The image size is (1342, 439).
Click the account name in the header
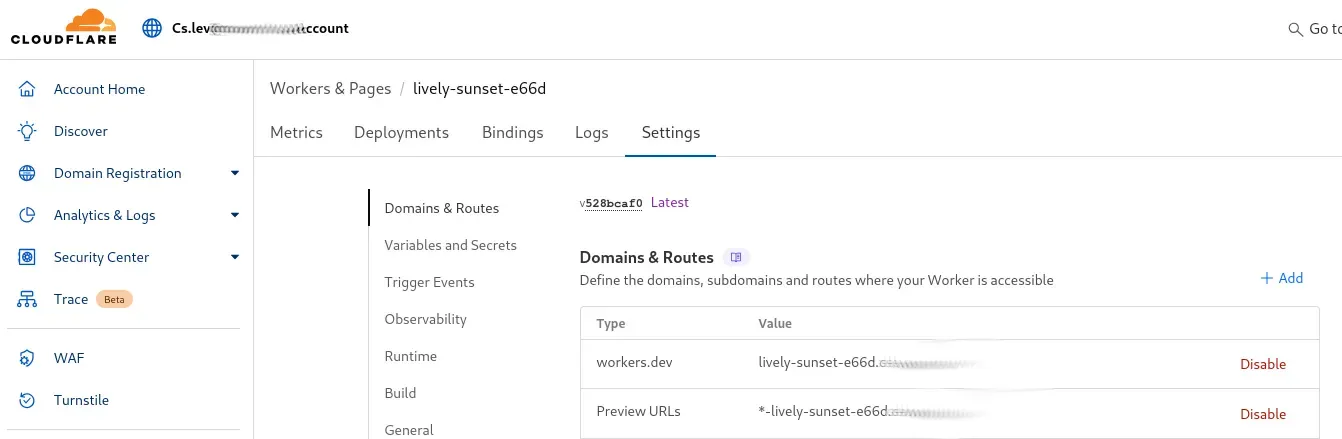[260, 28]
